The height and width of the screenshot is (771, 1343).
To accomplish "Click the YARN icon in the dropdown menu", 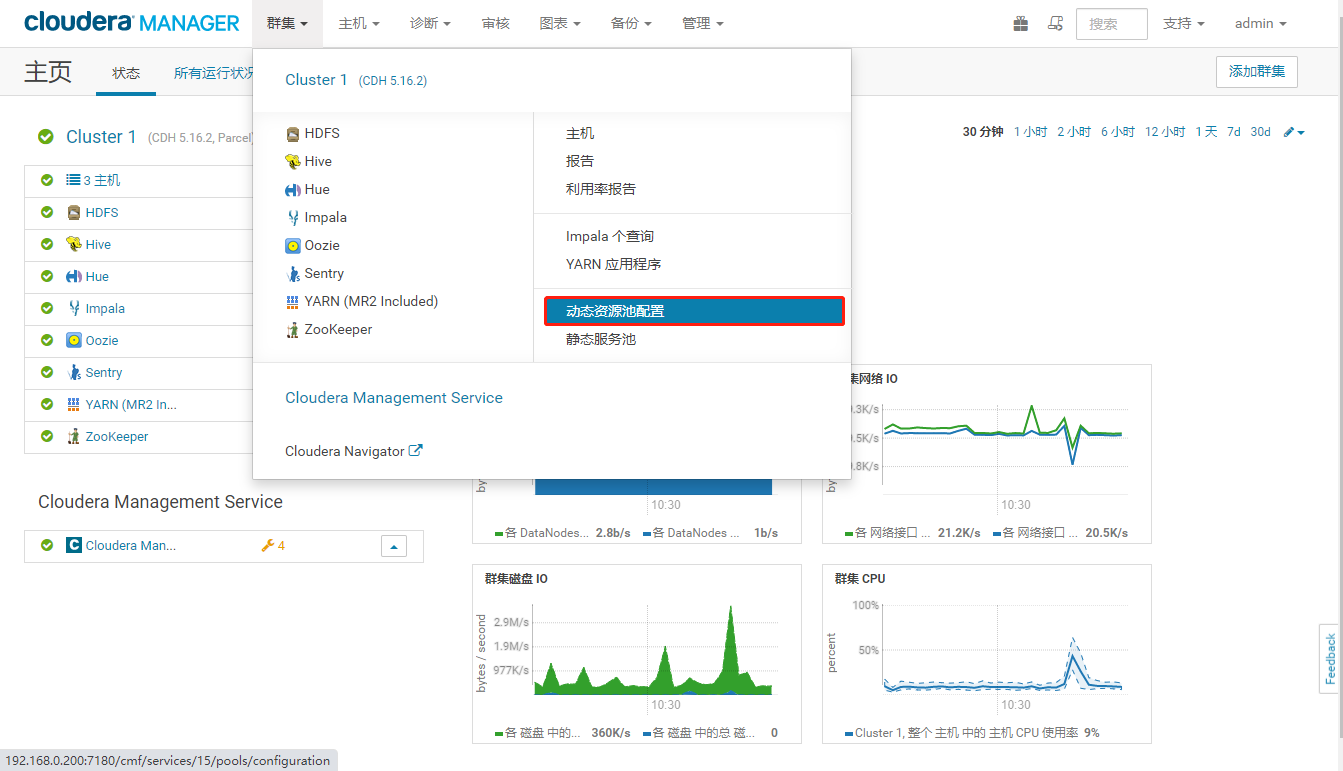I will pyautogui.click(x=293, y=301).
